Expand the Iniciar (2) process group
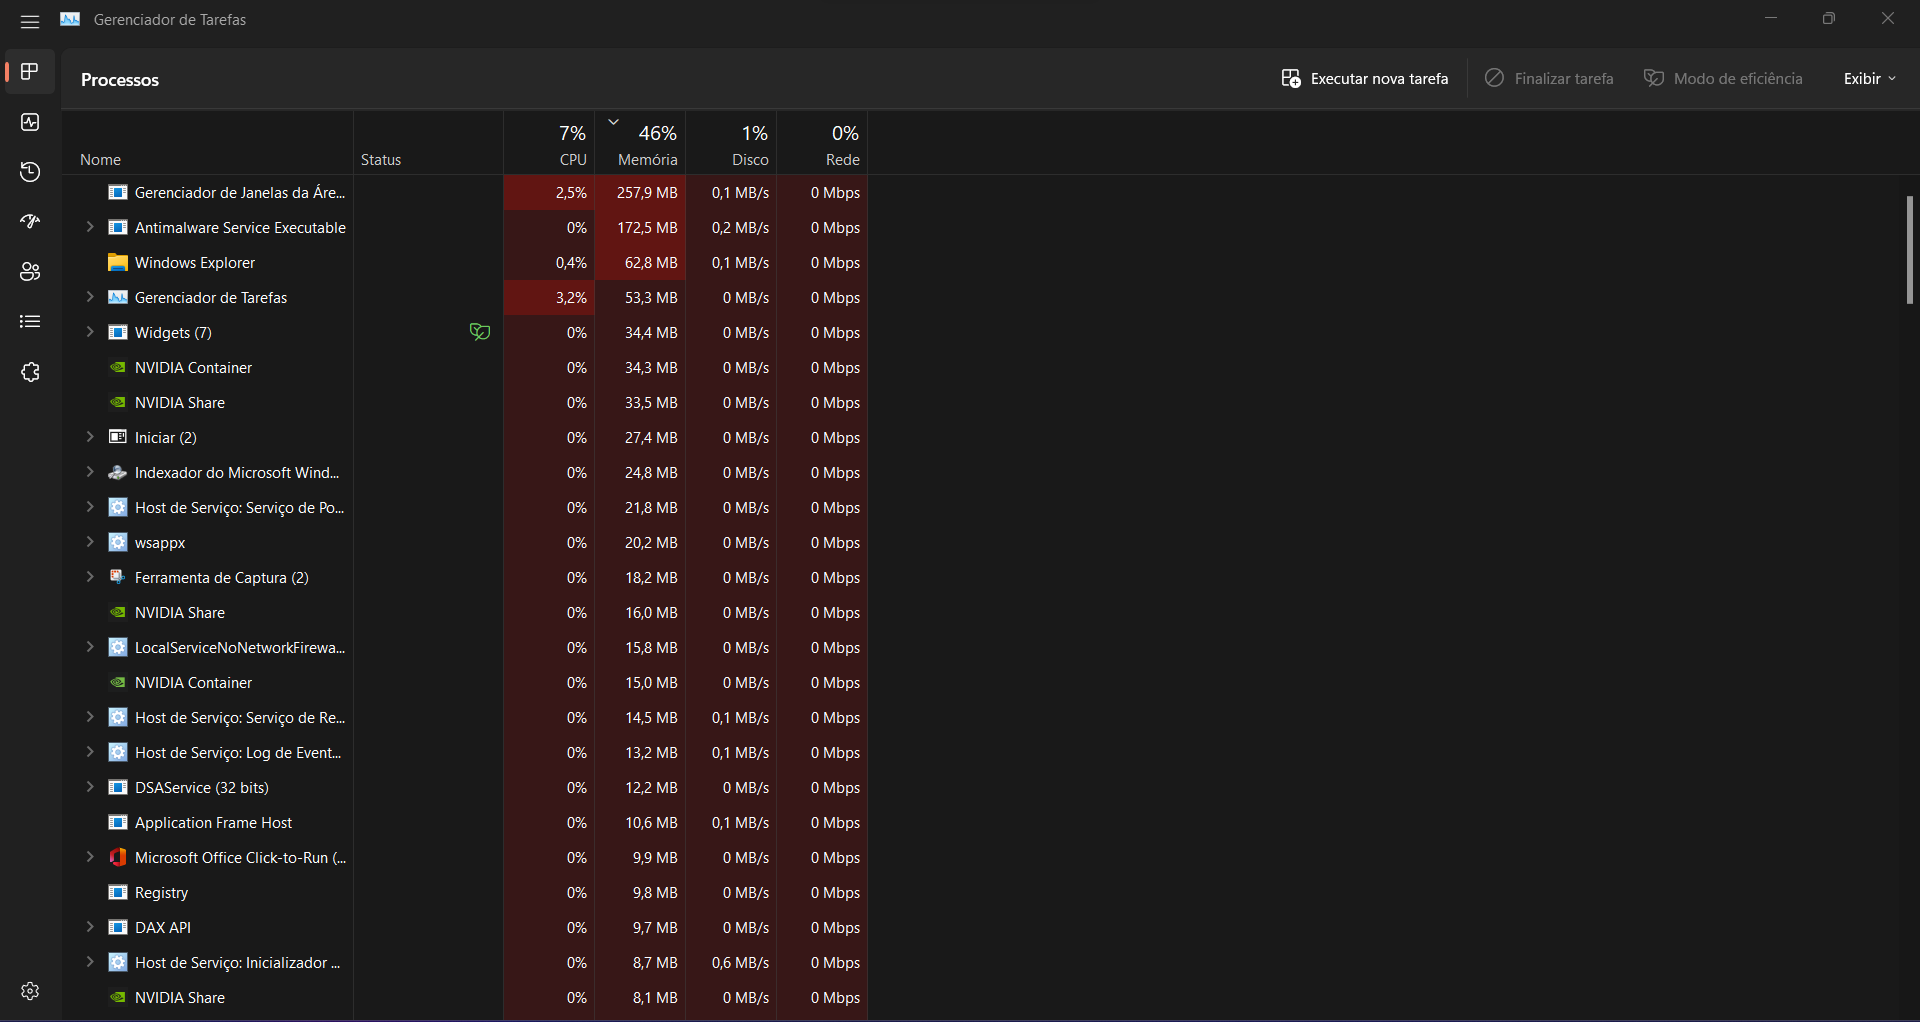Image resolution: width=1920 pixels, height=1022 pixels. pos(90,437)
